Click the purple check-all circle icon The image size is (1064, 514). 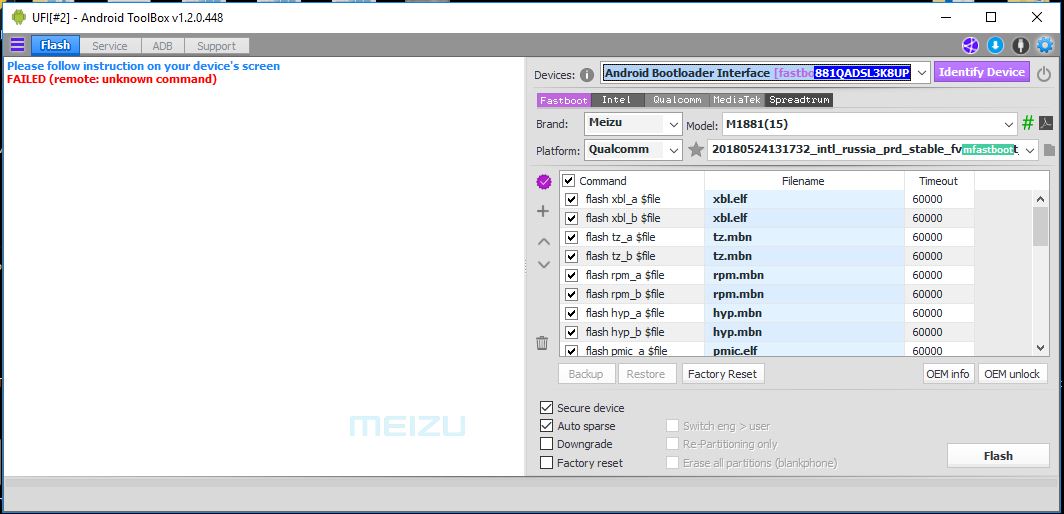544,181
